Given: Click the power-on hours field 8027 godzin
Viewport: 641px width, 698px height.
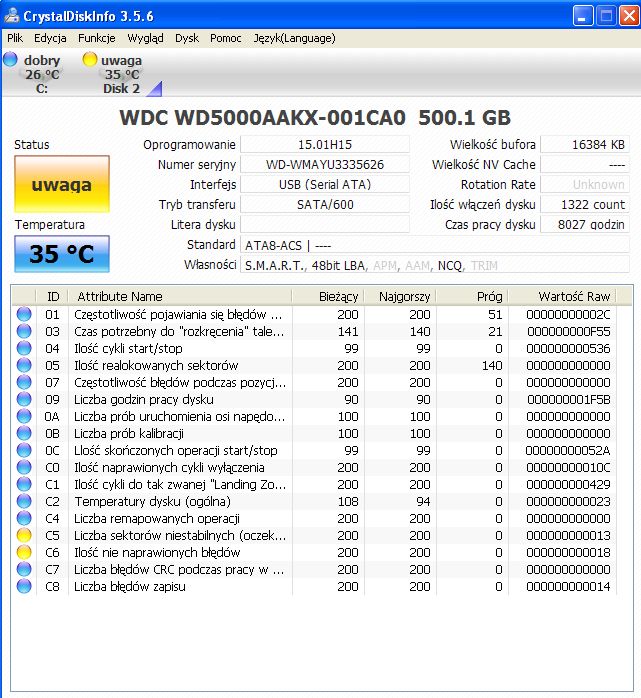Looking at the screenshot, I should (x=585, y=224).
